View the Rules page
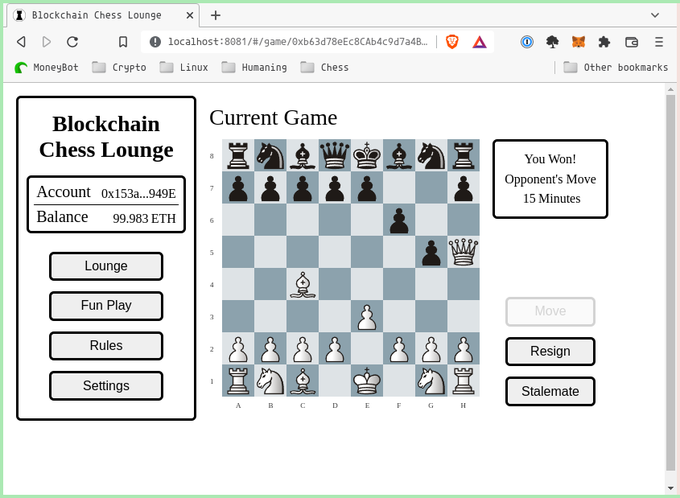Image resolution: width=680 pixels, height=498 pixels. (x=106, y=346)
